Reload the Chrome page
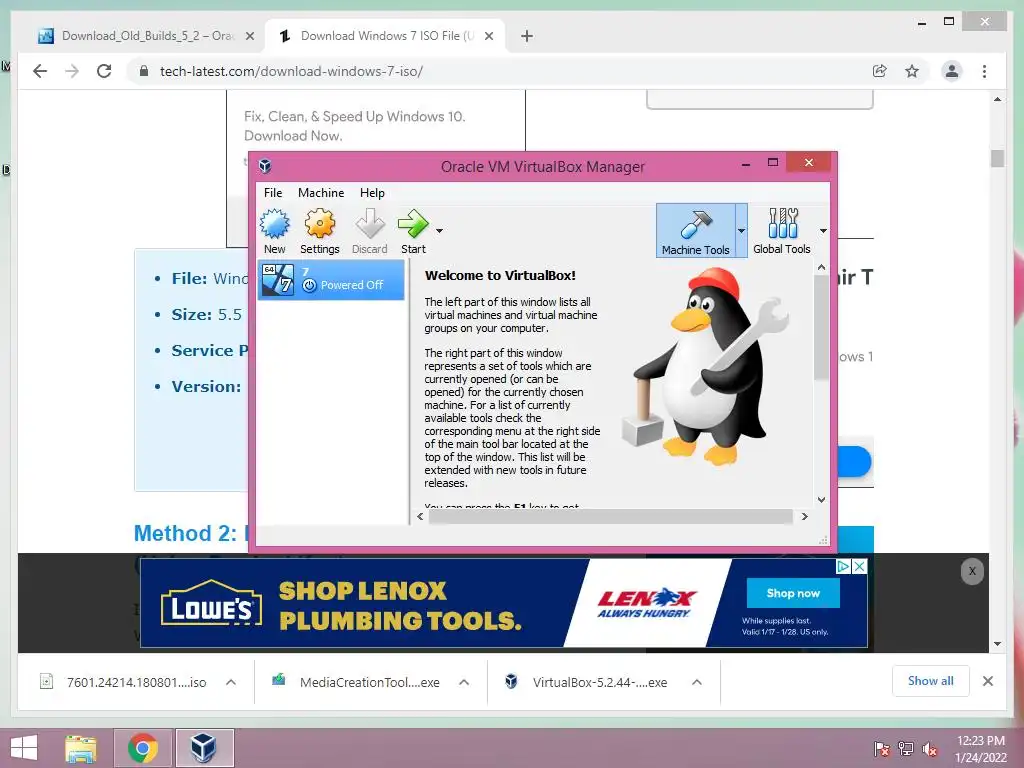The width and height of the screenshot is (1024, 768). 104,71
